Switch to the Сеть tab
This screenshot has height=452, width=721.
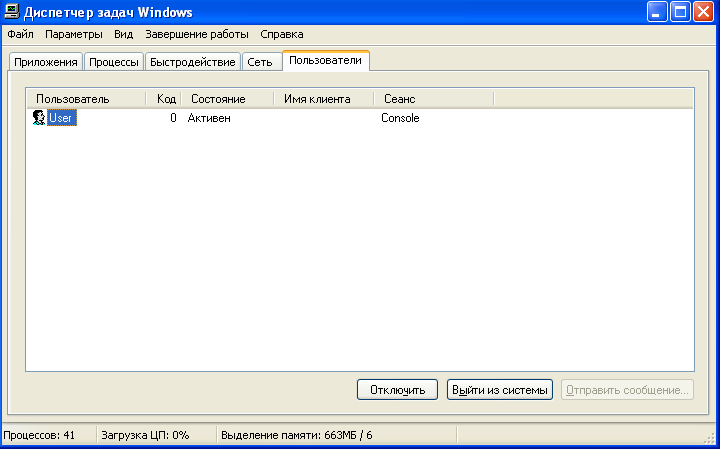coord(260,62)
